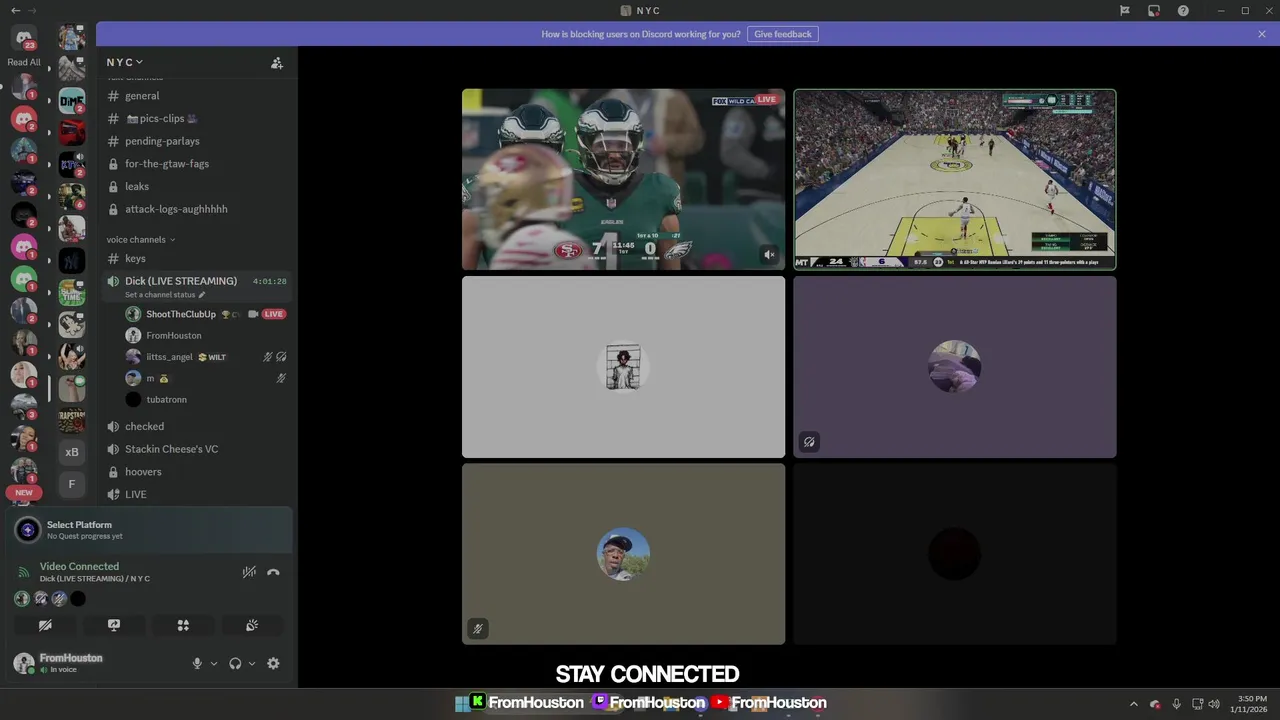Click Set a channel status
Screen dimensions: 1280x720
165,295
